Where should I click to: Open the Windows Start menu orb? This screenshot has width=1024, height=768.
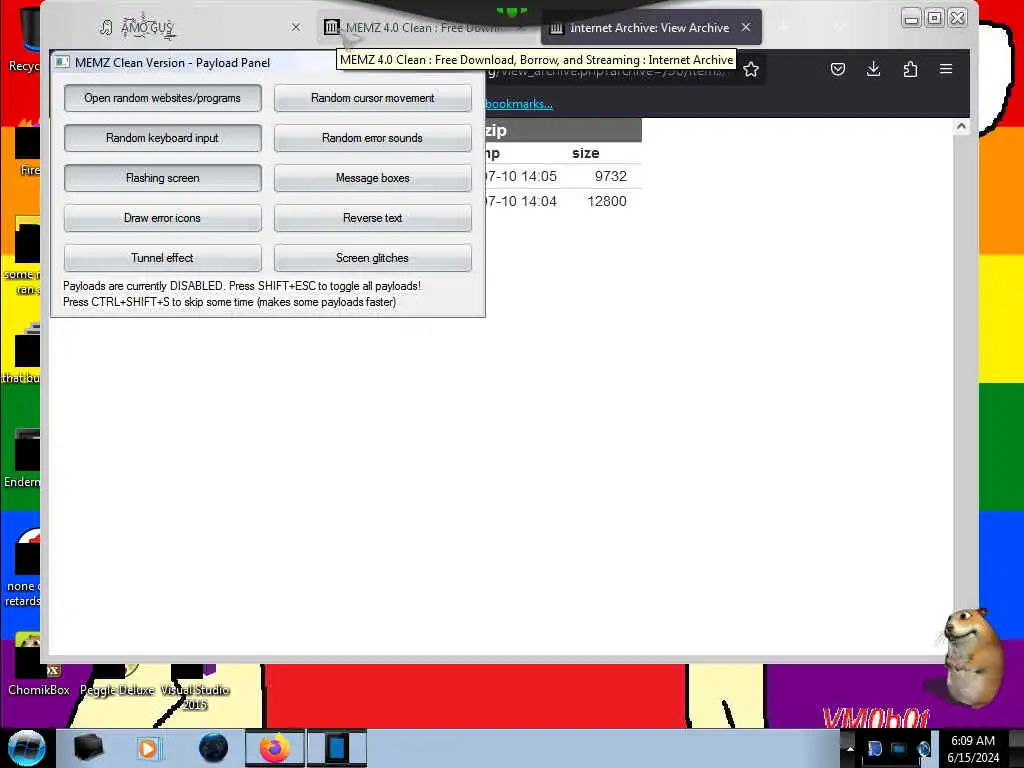26,748
